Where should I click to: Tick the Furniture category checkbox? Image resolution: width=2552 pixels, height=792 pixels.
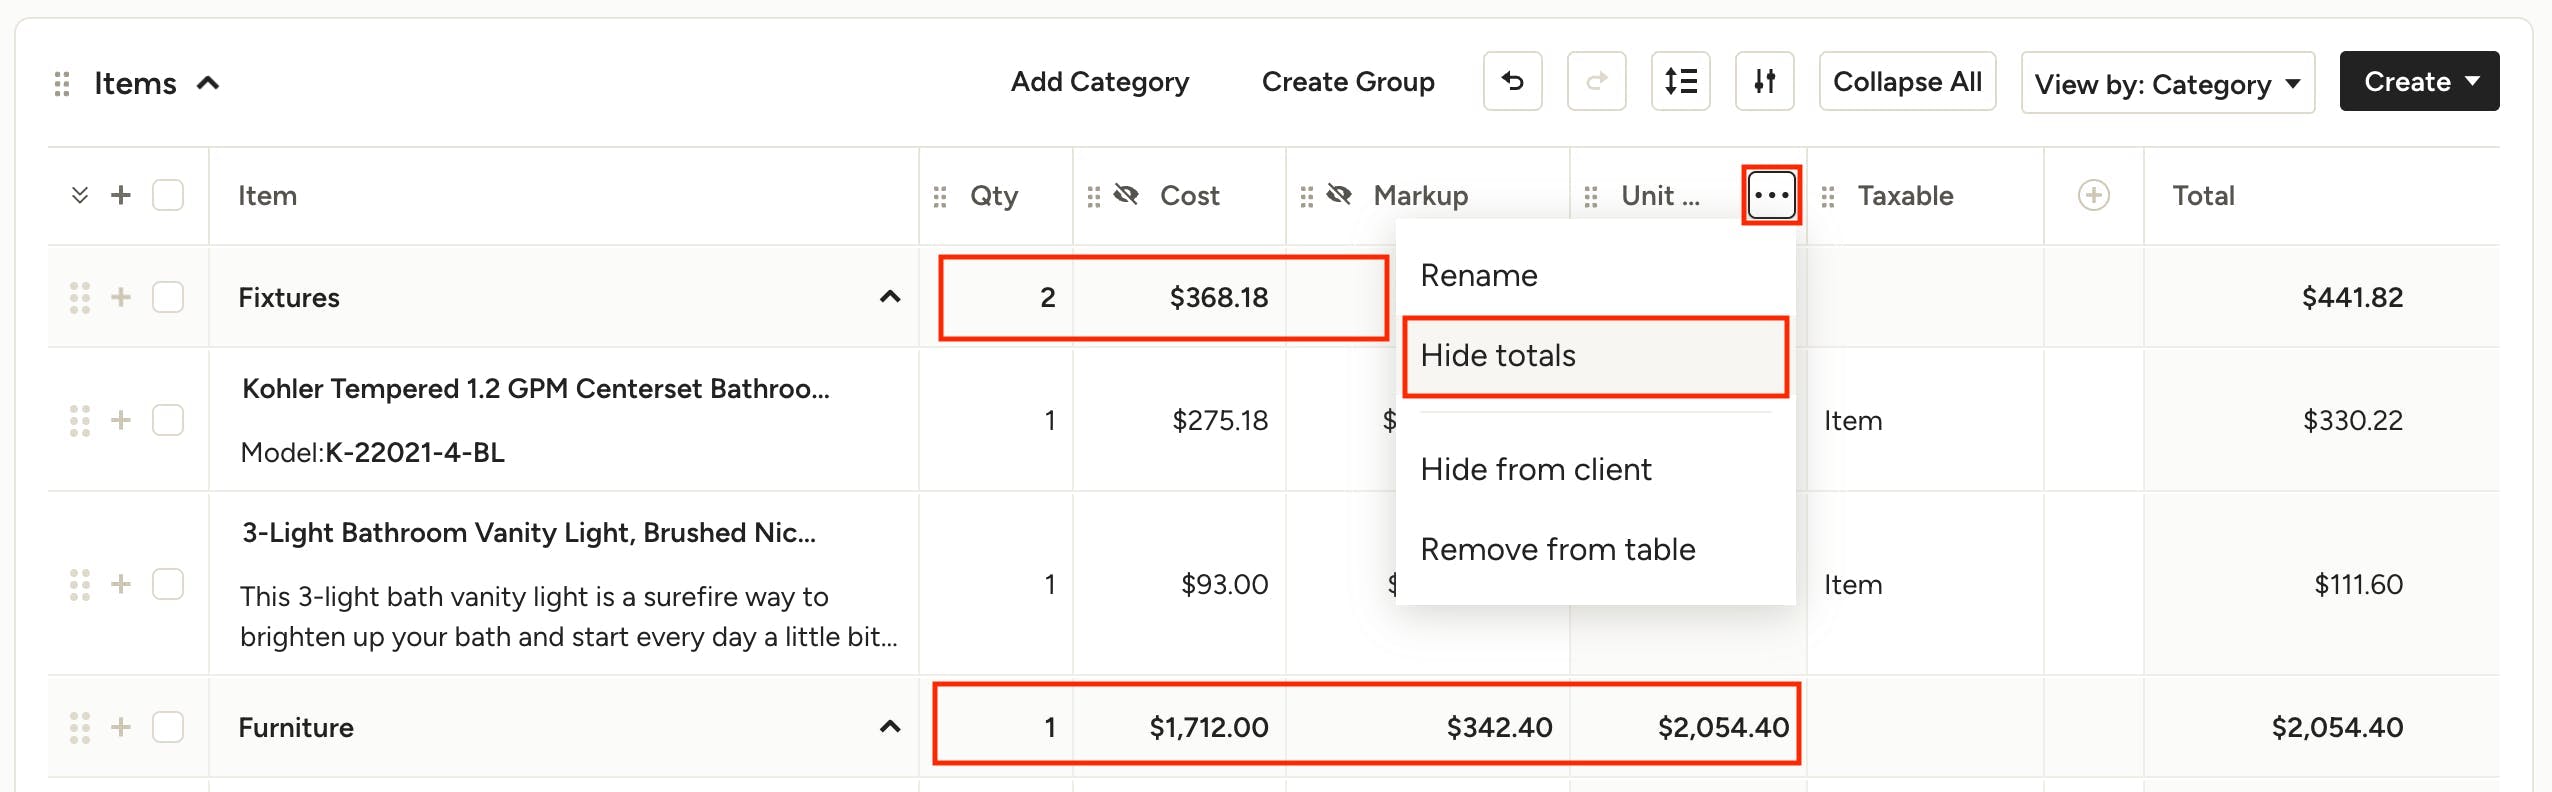click(x=168, y=727)
